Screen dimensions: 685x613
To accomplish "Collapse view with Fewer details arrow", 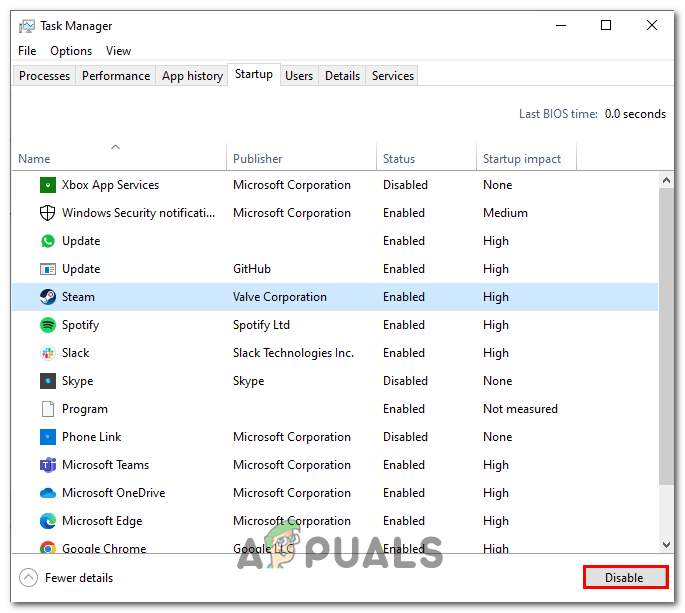I will 28,578.
